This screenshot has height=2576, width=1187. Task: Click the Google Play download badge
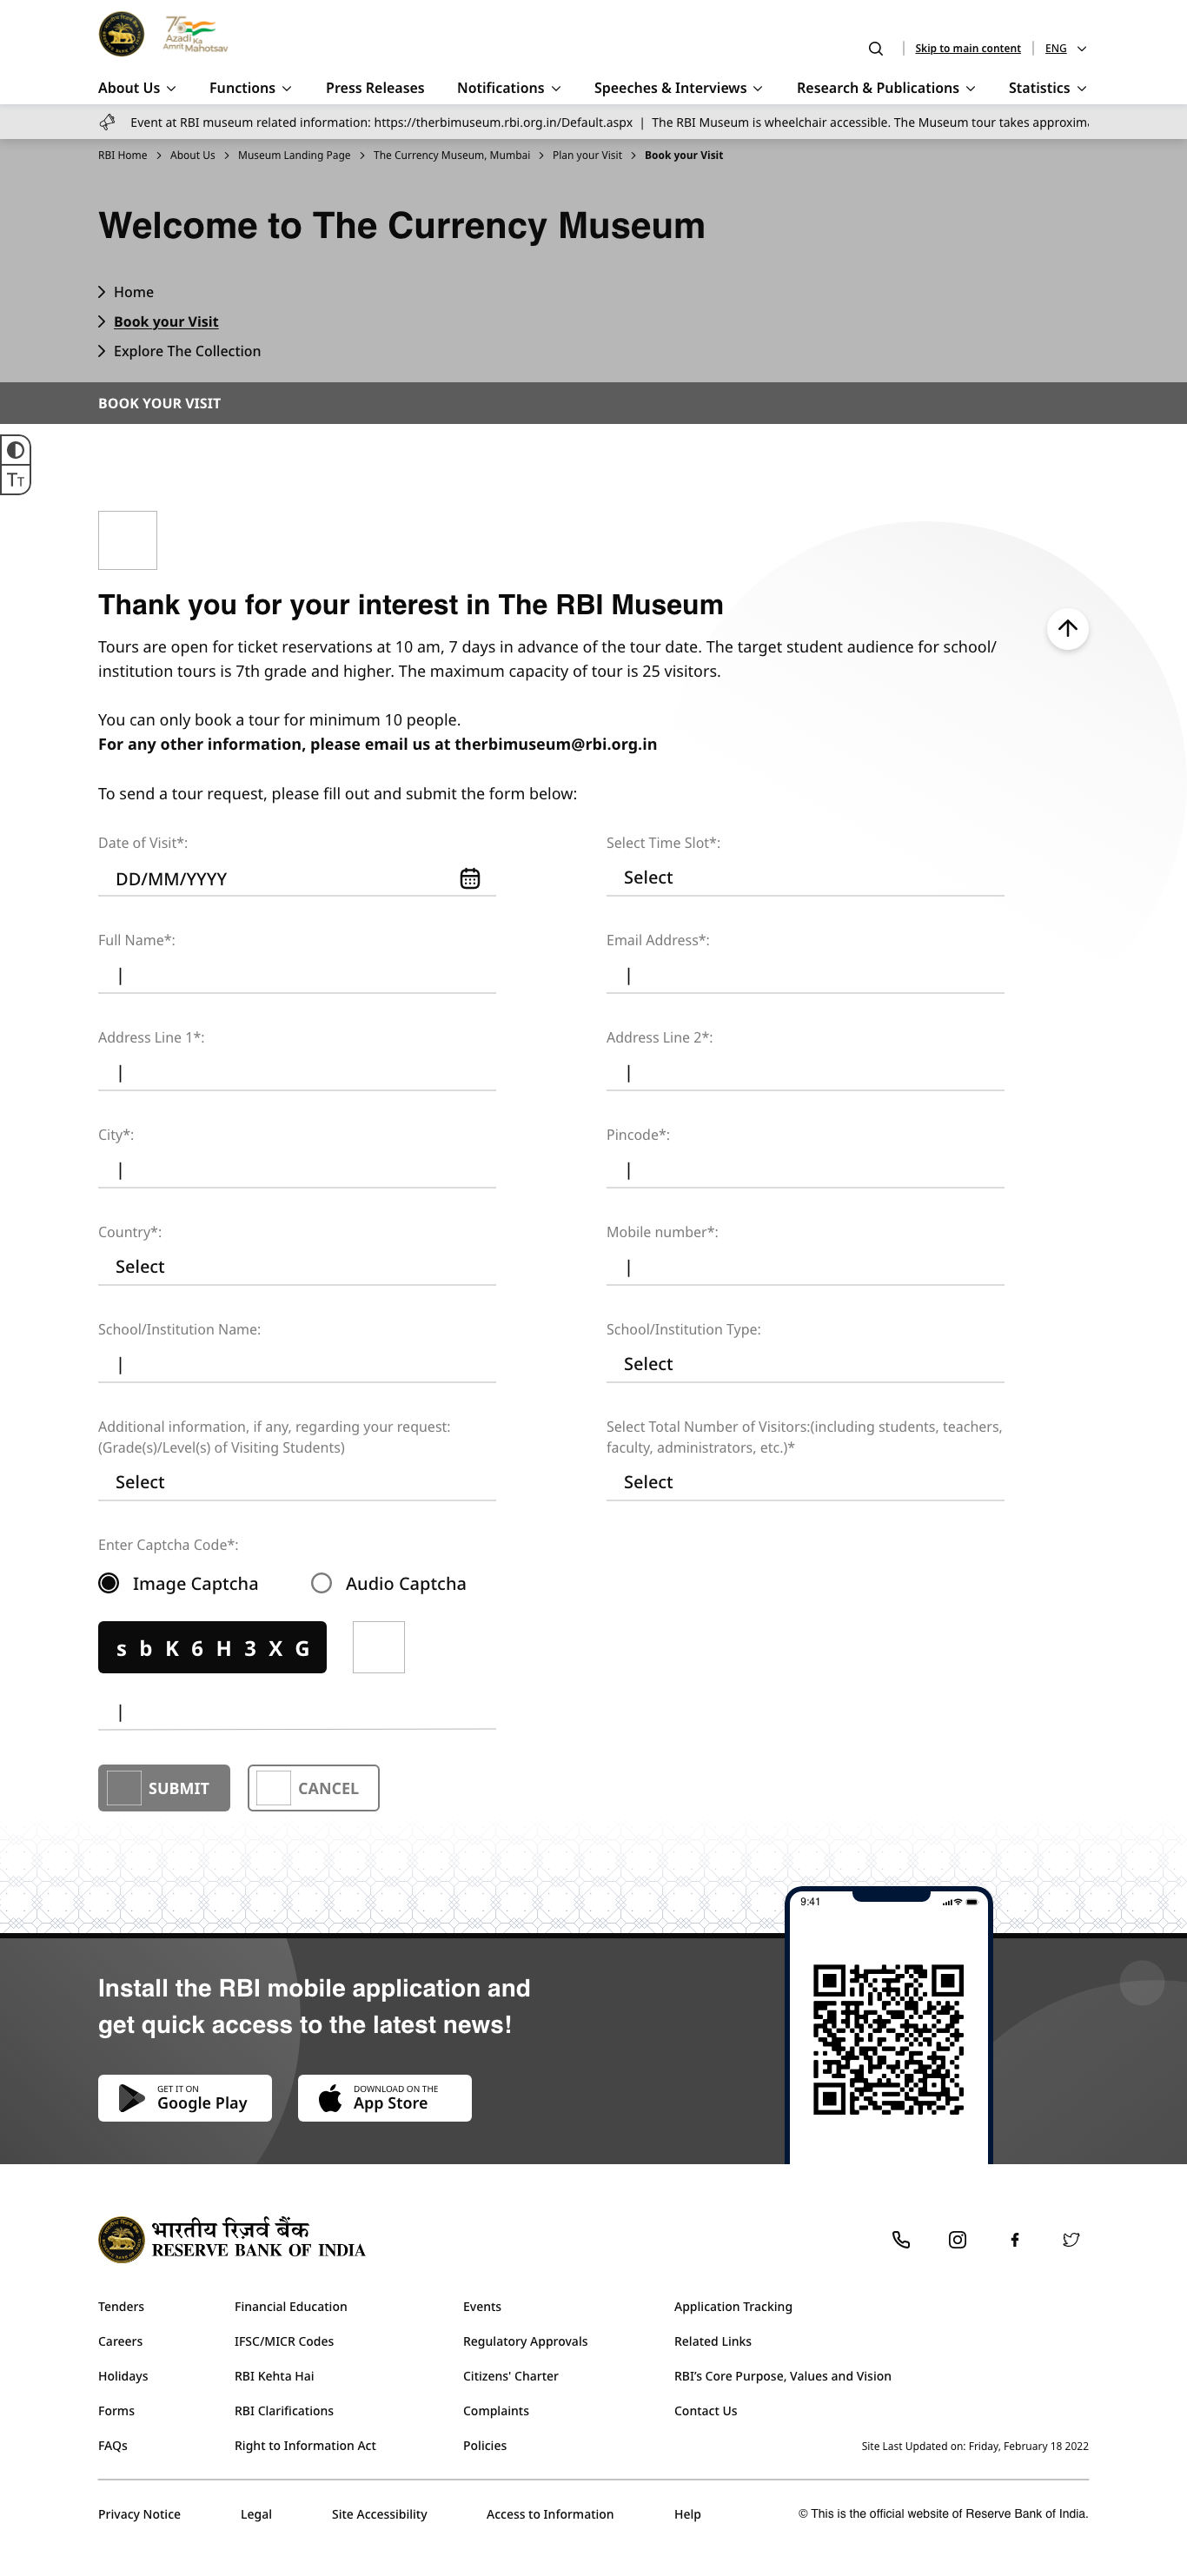click(185, 2097)
